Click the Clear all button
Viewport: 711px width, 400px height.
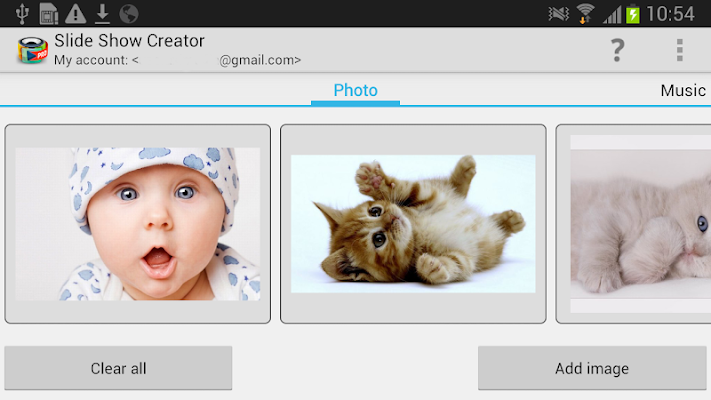pyautogui.click(x=118, y=368)
